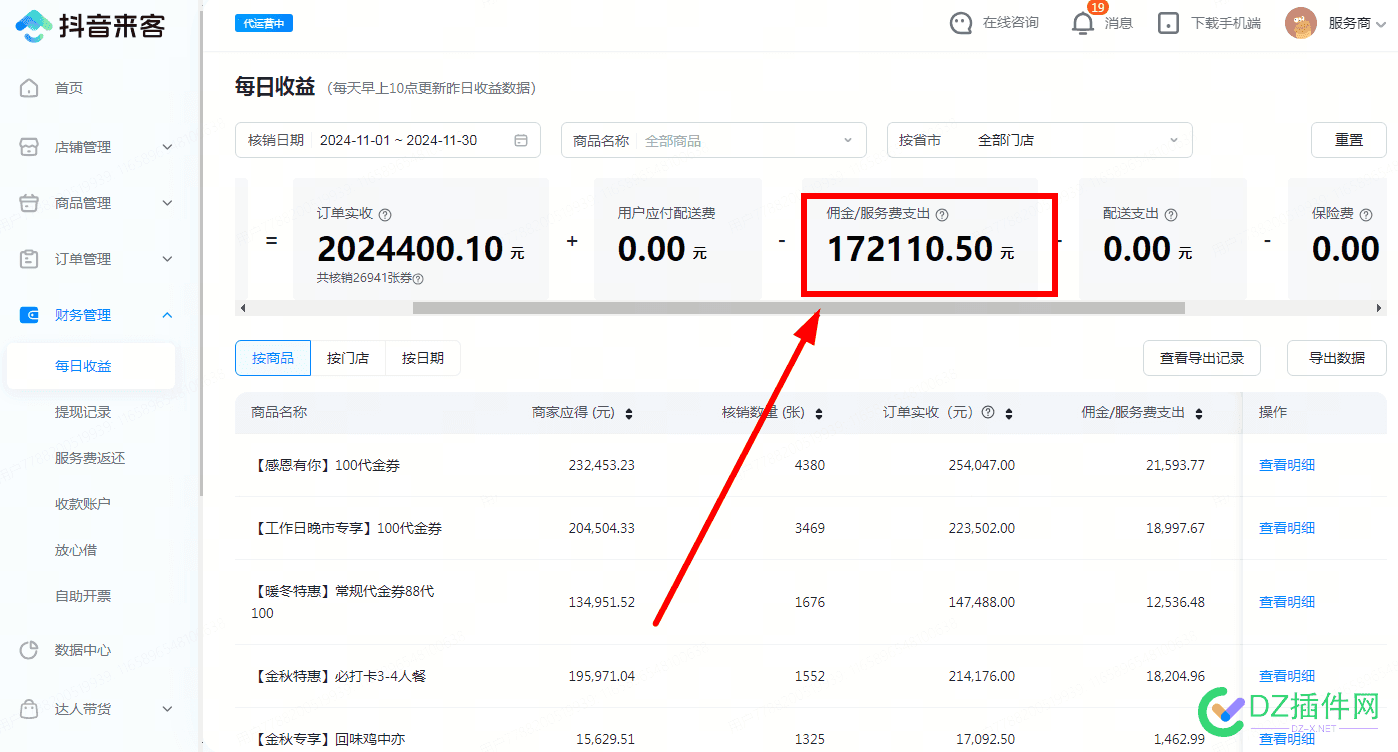This screenshot has height=752, width=1398.
Task: Open the 全部门店 store dropdown
Action: click(1039, 141)
